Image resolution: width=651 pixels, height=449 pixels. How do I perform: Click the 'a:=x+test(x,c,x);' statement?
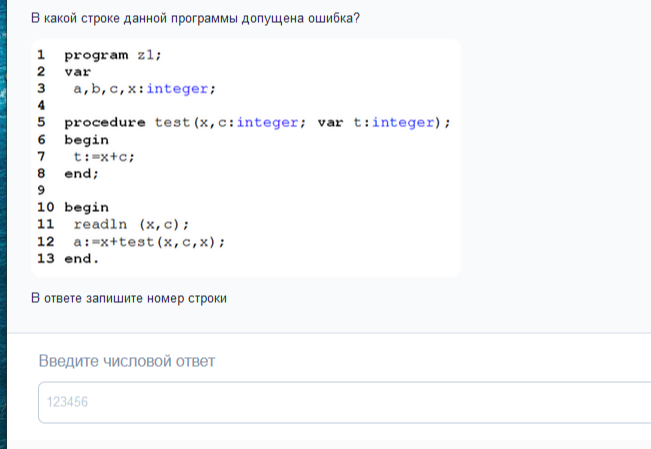point(148,241)
